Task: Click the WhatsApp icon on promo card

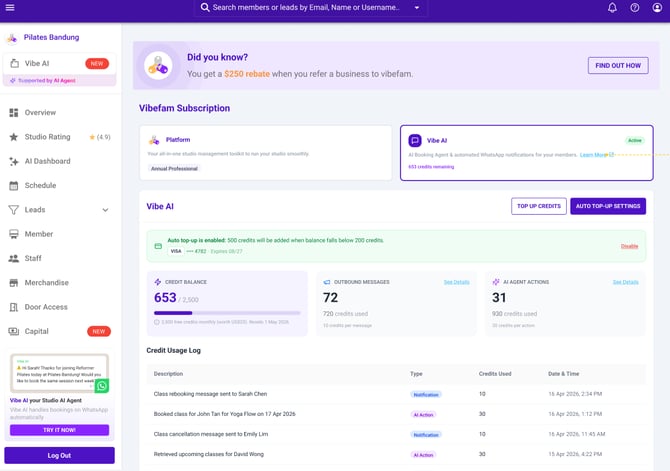Action: 102,386
